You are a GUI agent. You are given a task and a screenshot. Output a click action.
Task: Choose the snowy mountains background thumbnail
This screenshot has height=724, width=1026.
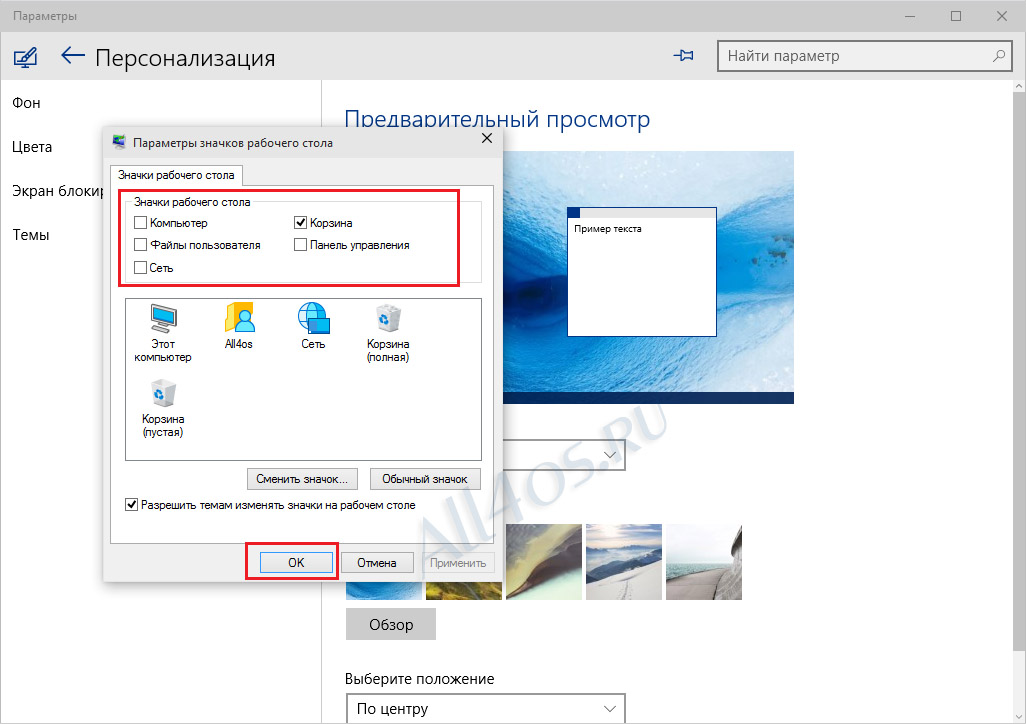(x=624, y=562)
